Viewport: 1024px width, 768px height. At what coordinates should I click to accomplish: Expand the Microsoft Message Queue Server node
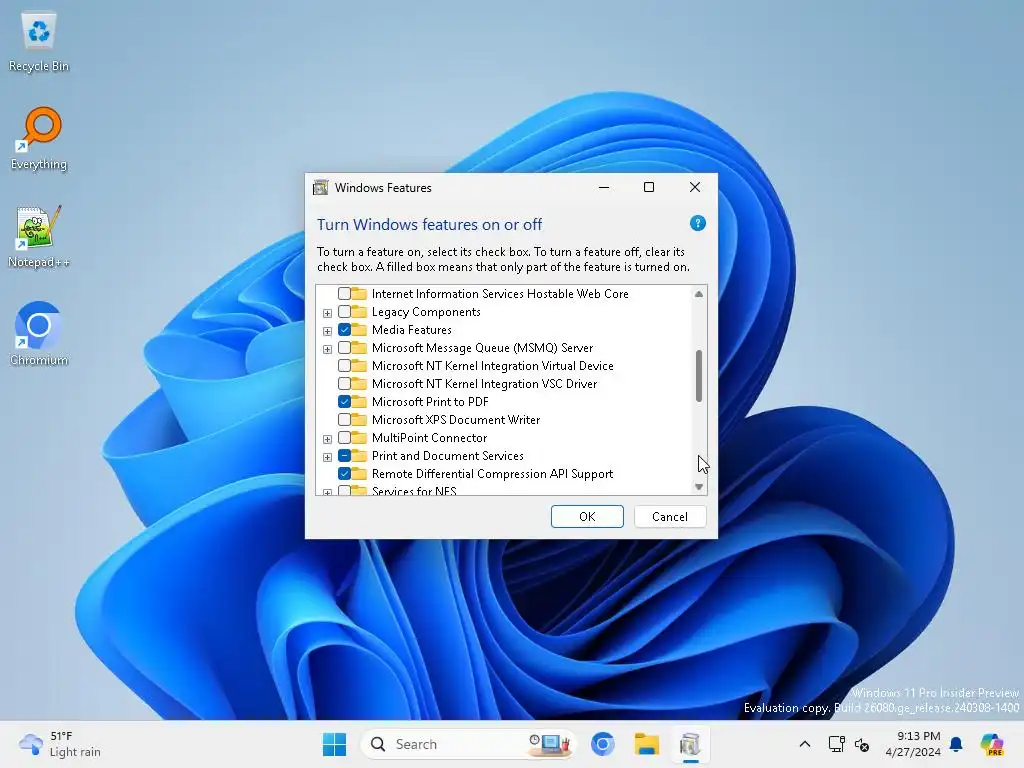[327, 349]
